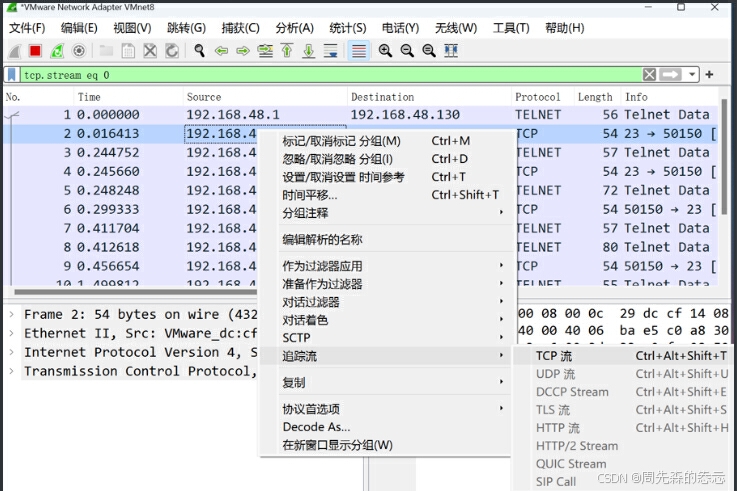Viewport: 737px width, 491px height.
Task: Open capture options gear icon
Action: pyautogui.click(x=79, y=51)
